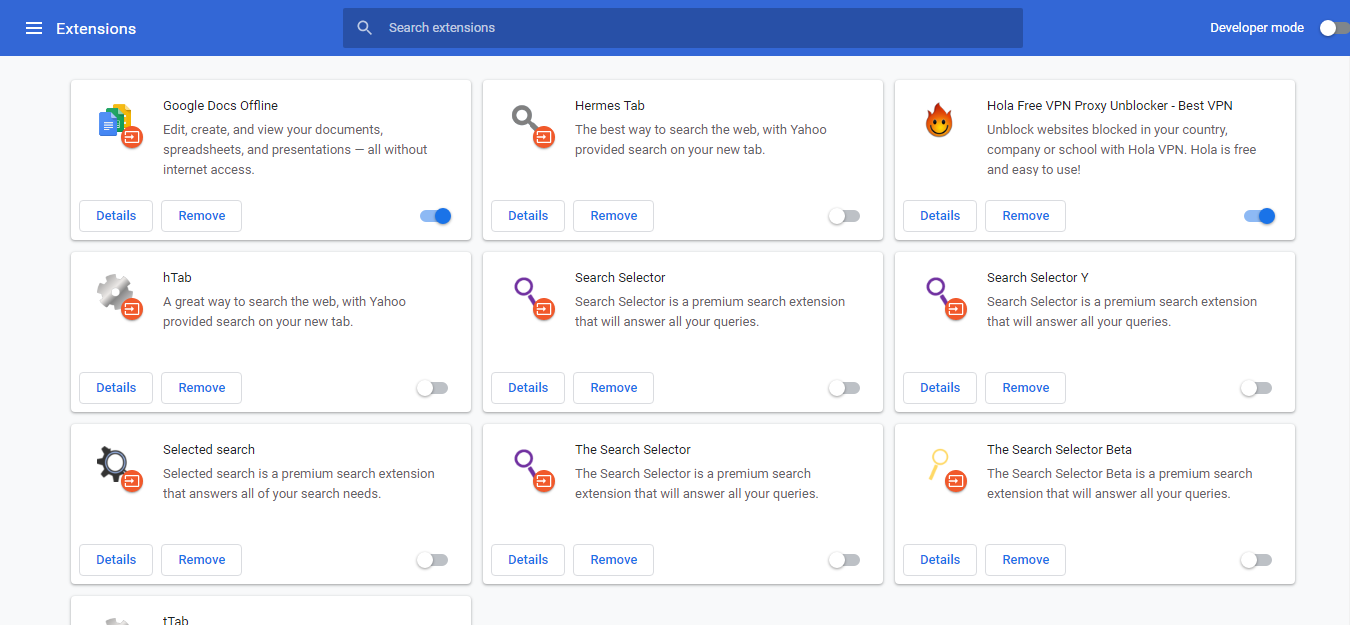The image size is (1350, 625).
Task: Click the search magnifier in the top bar
Action: pos(364,27)
